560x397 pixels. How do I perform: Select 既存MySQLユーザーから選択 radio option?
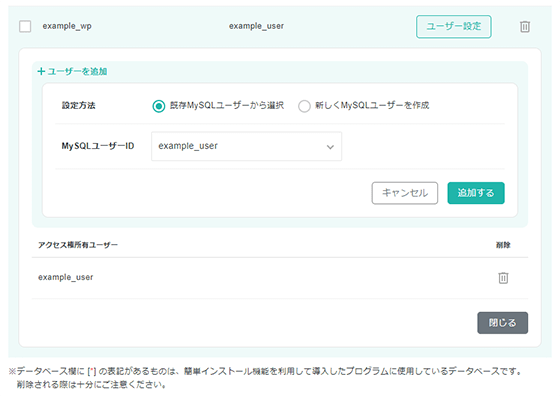coord(159,106)
